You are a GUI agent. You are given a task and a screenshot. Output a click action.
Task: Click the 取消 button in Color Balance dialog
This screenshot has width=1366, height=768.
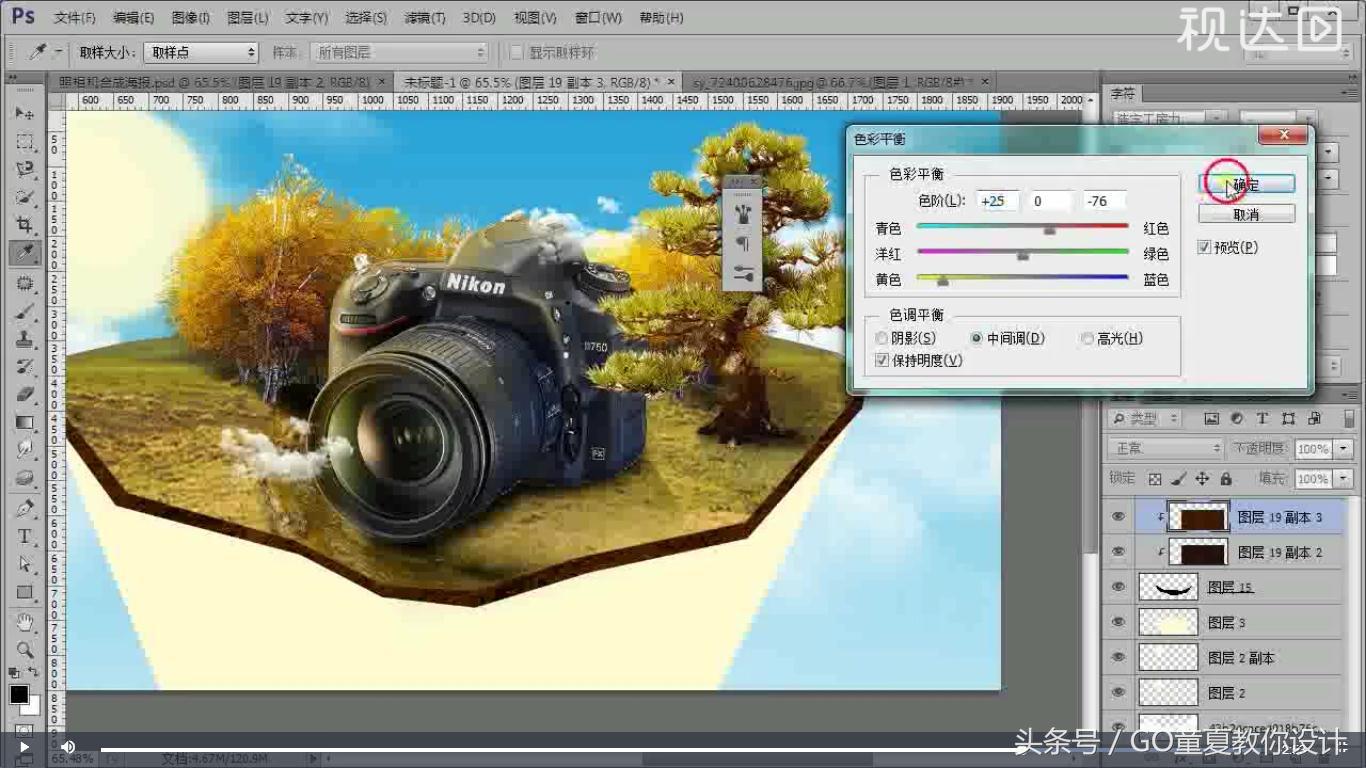pos(1245,212)
